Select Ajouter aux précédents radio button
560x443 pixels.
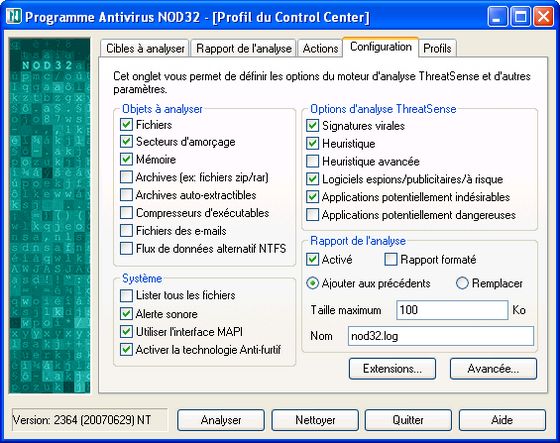pos(312,284)
